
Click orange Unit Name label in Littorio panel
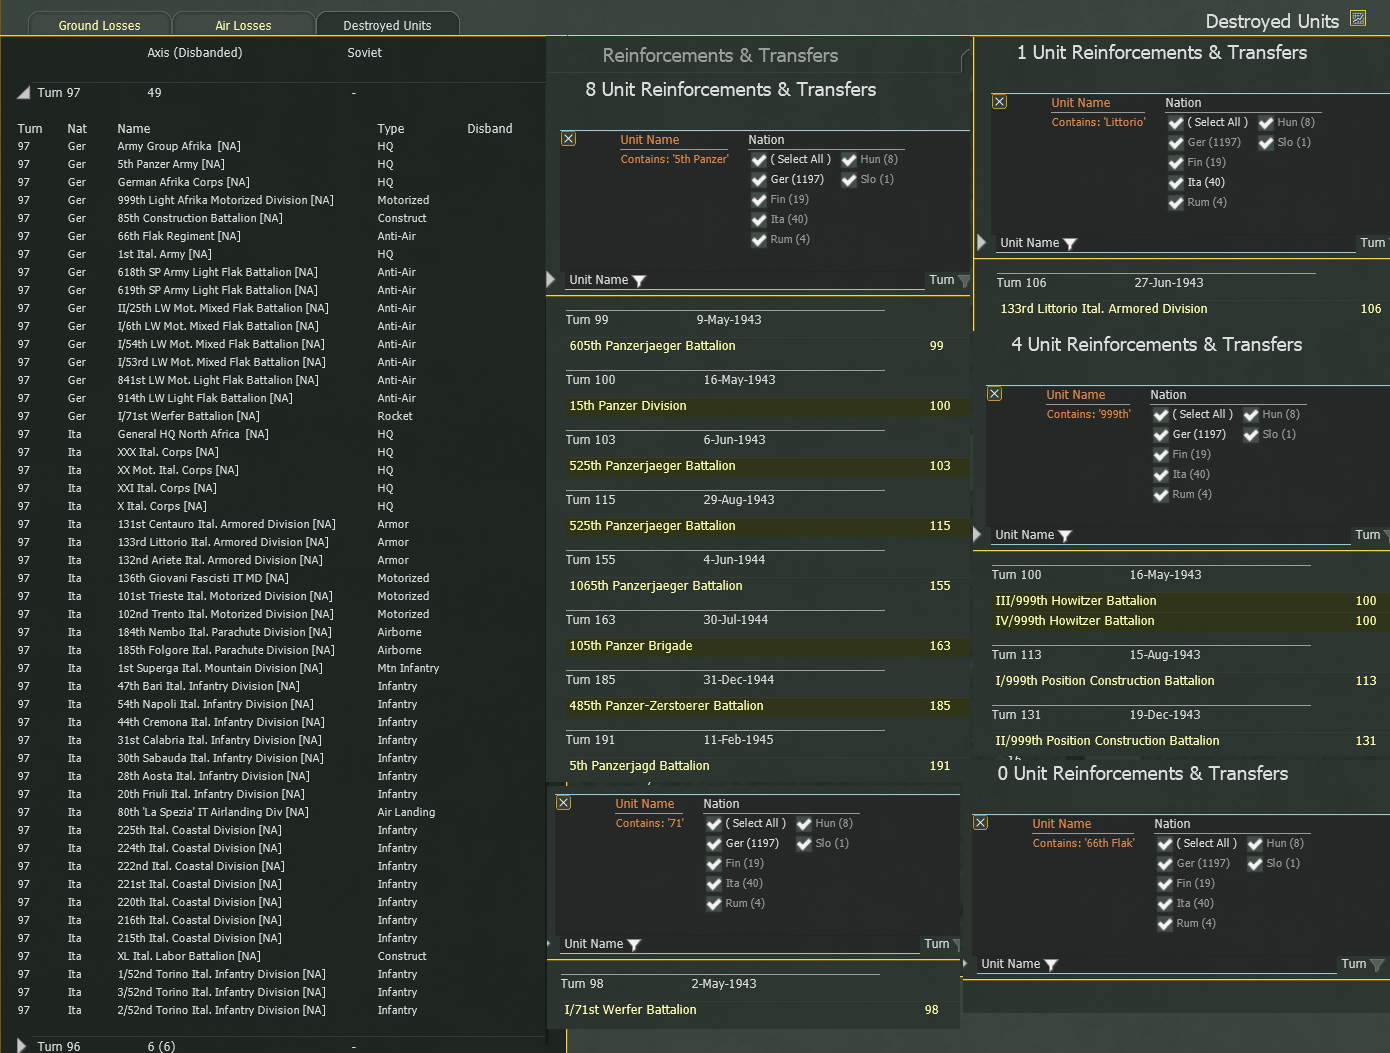click(1080, 103)
